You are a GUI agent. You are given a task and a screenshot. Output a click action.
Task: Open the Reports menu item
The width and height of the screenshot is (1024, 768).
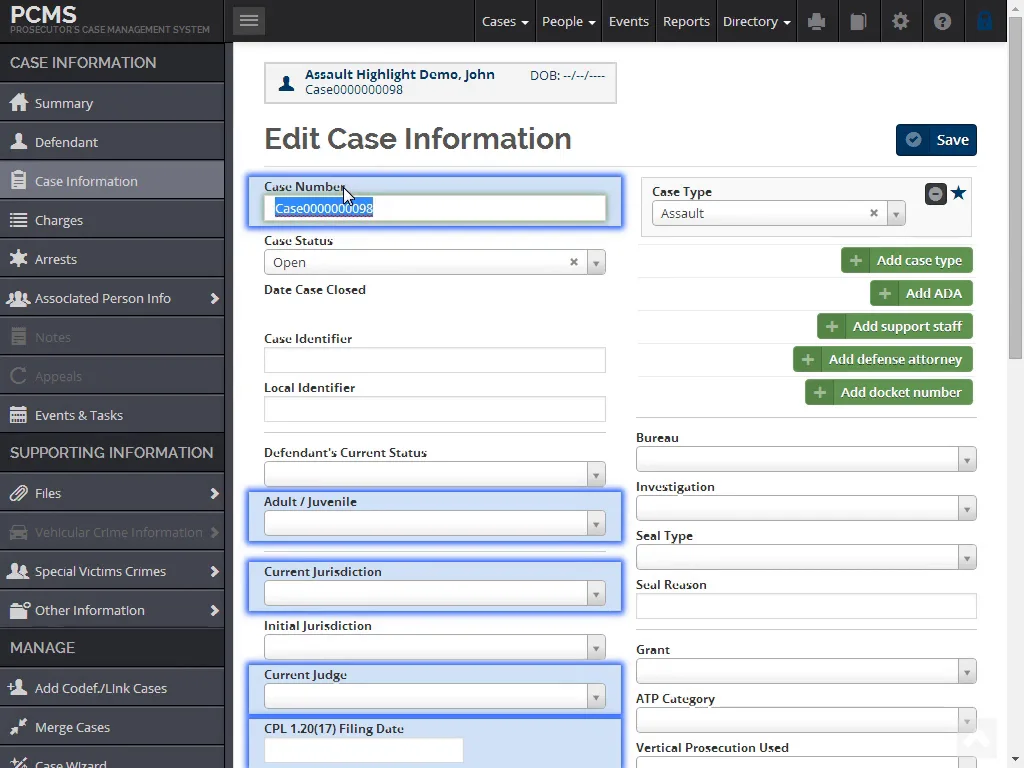pos(686,21)
